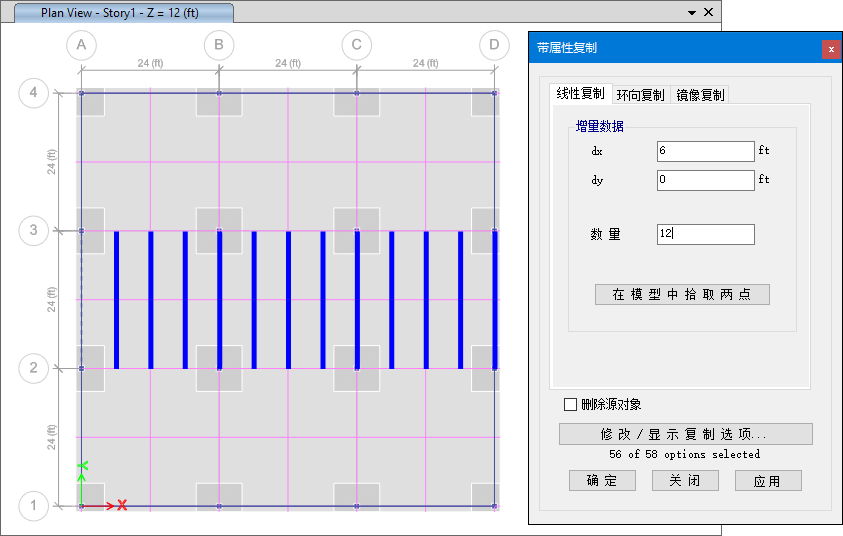This screenshot has width=843, height=536.
Task: Click grid bubble B at top
Action: 219,45
